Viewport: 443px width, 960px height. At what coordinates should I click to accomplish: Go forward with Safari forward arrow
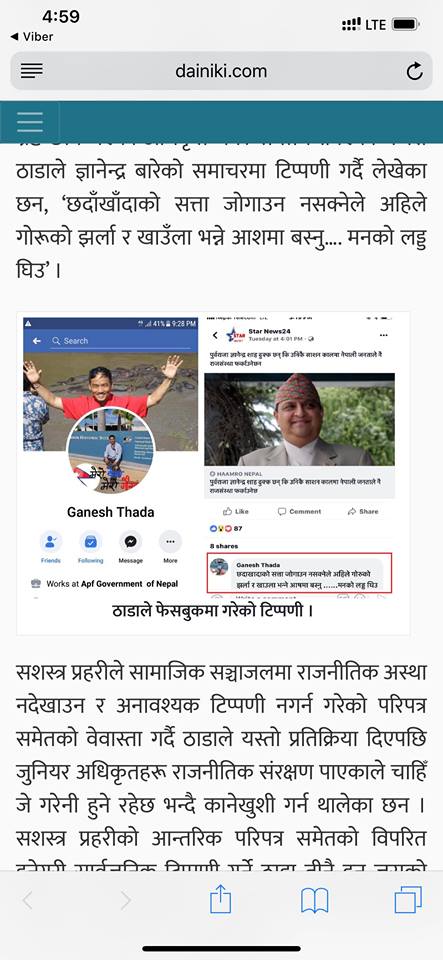(x=125, y=900)
